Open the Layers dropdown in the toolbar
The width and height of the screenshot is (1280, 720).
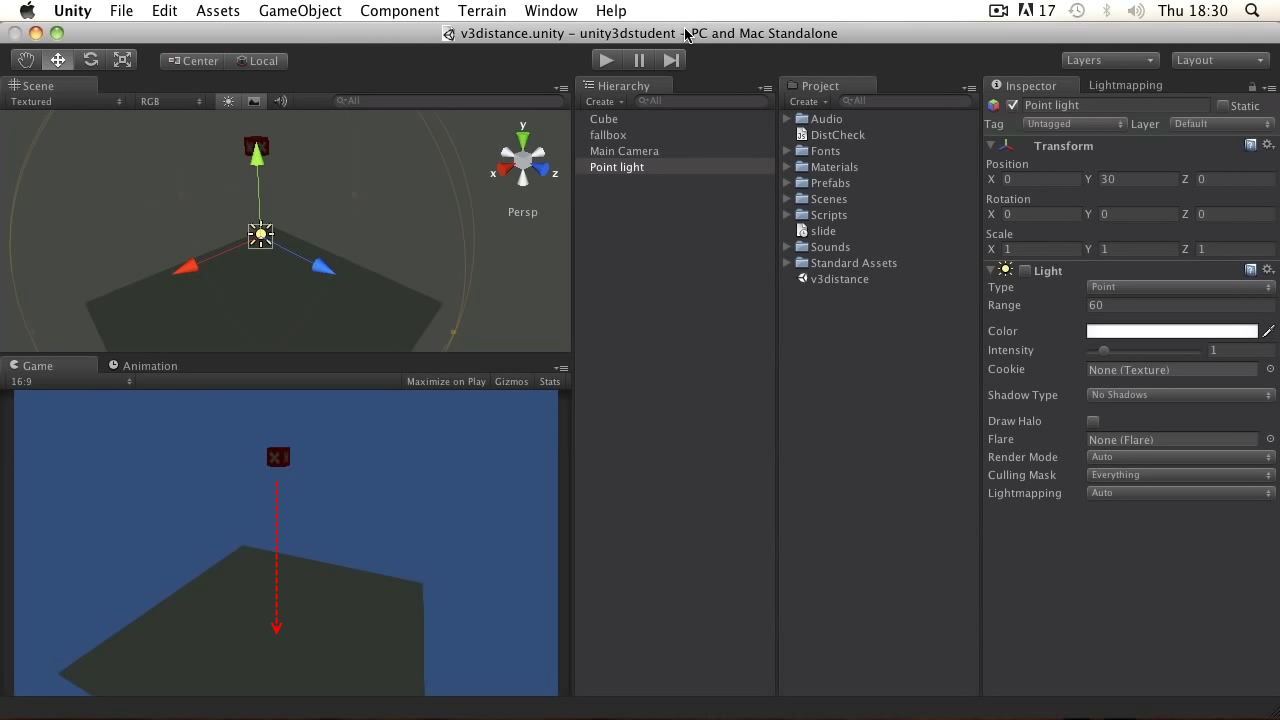tap(1110, 60)
